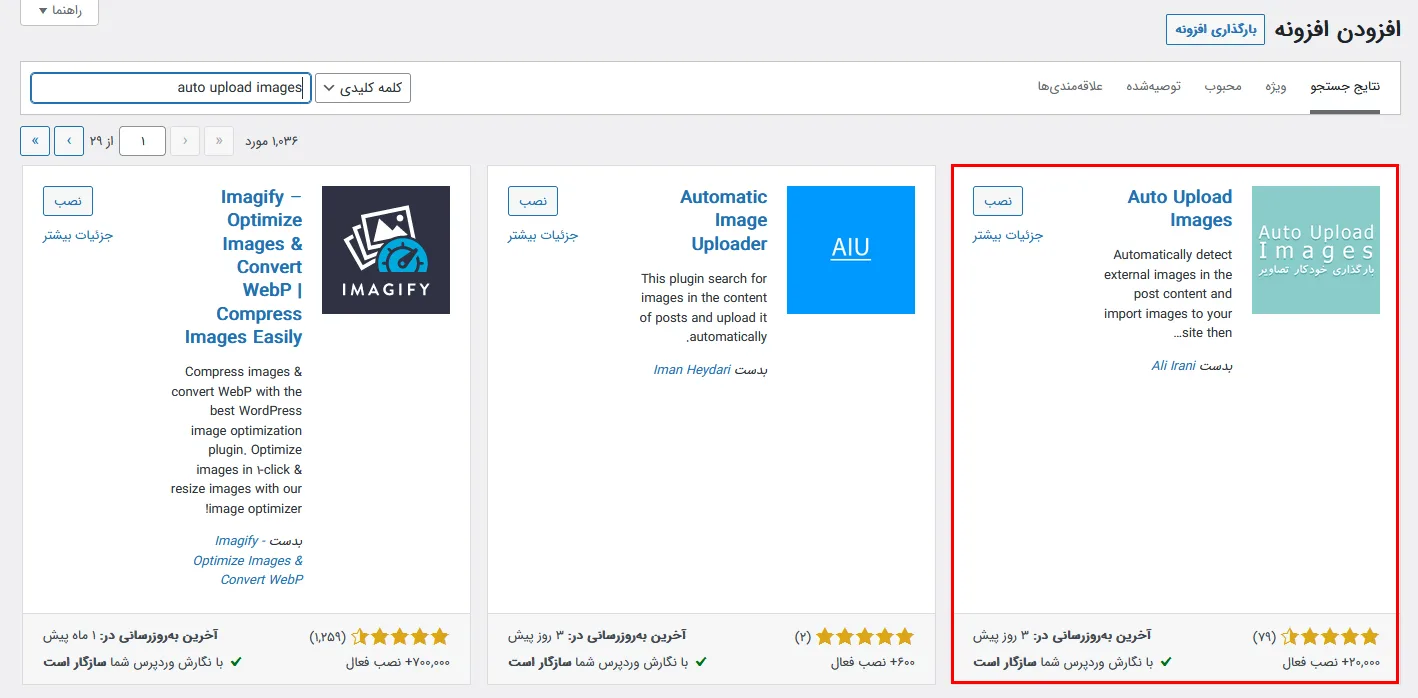
Task: Click the +۶۰۰ نصب فعال text
Action: [873, 662]
